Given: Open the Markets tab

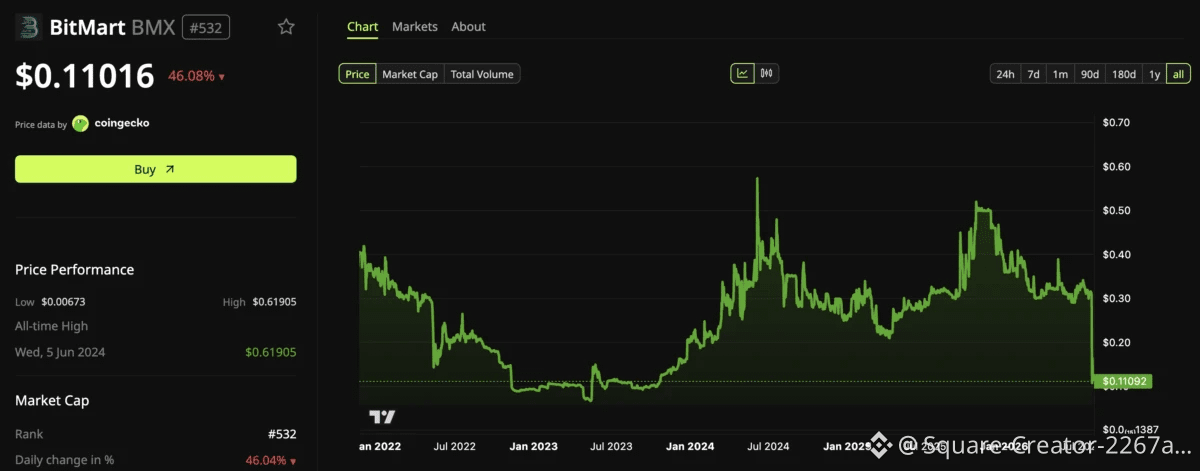Looking at the screenshot, I should [415, 27].
